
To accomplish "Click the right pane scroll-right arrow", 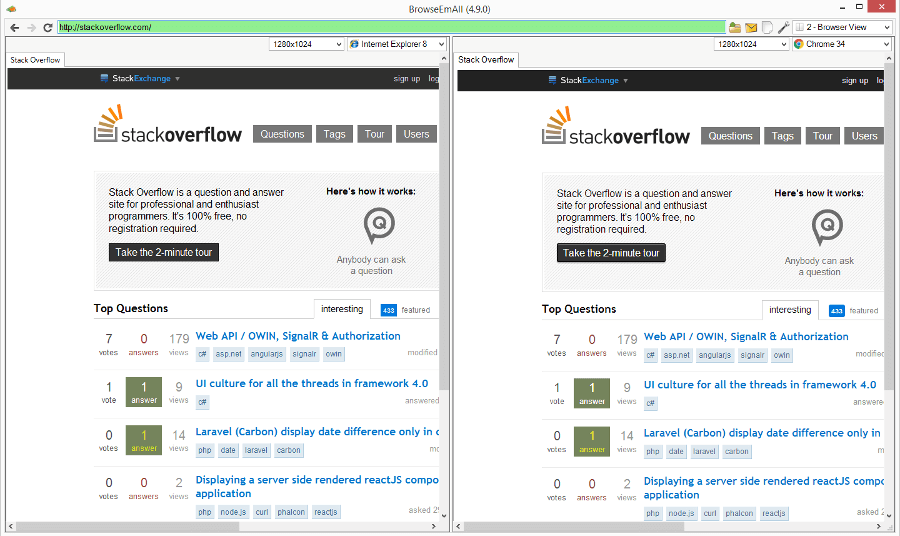I will (x=879, y=526).
